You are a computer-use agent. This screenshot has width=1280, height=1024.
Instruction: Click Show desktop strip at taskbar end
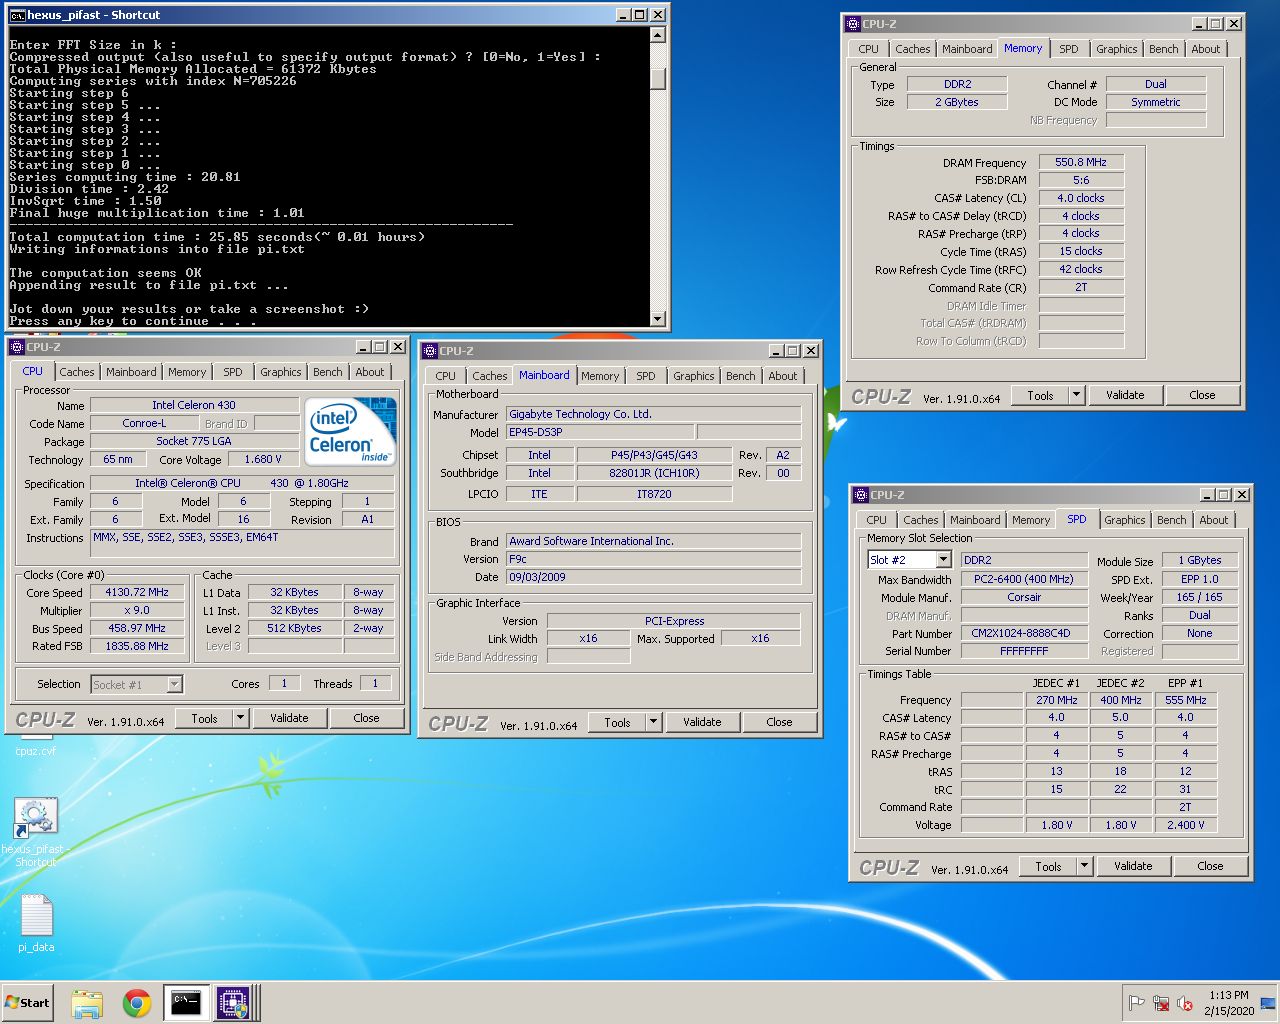[1269, 1003]
